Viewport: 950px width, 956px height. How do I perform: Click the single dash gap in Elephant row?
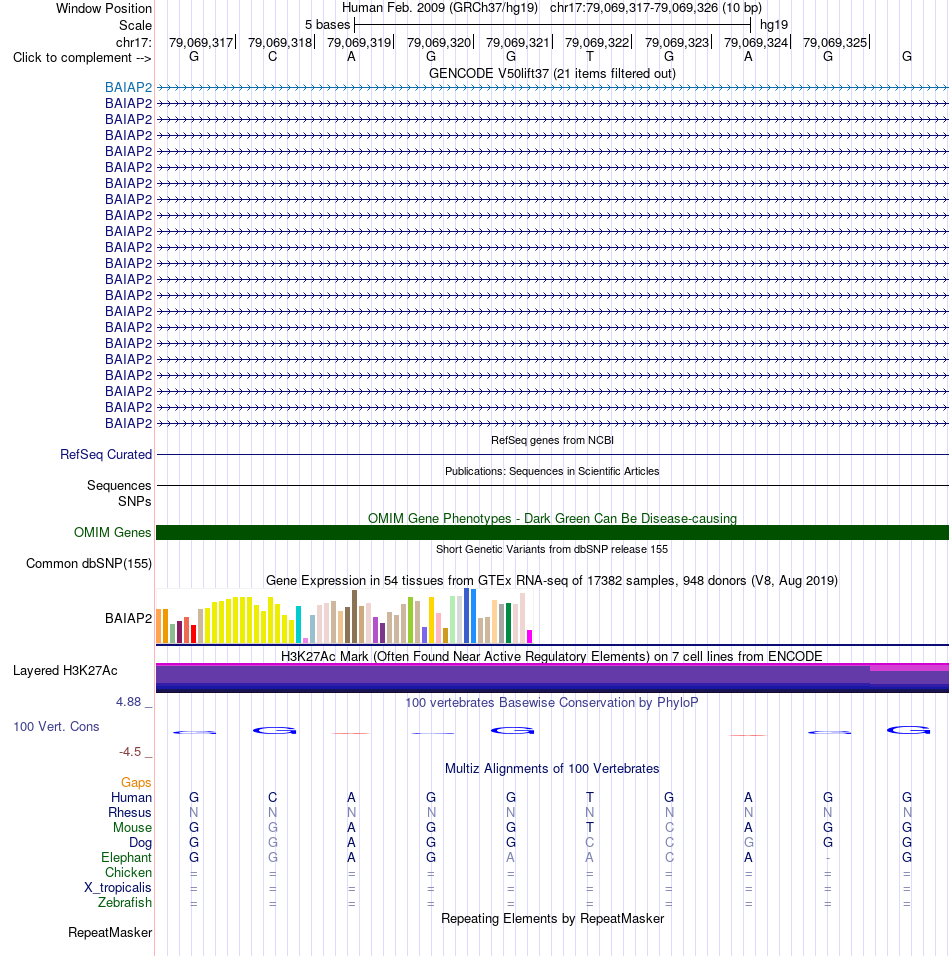point(827,858)
